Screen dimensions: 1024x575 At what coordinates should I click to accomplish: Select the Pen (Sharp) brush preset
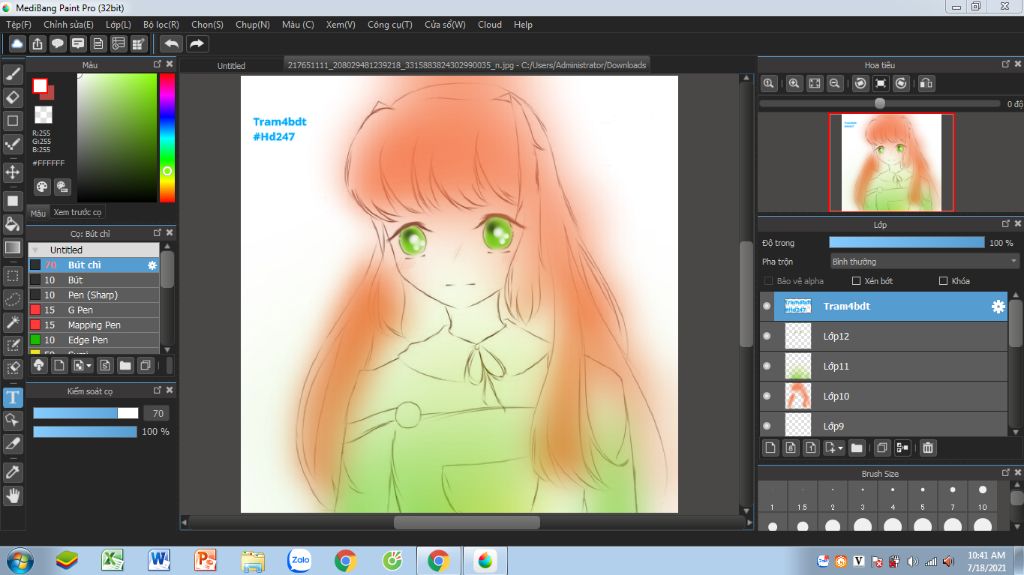[x=94, y=295]
